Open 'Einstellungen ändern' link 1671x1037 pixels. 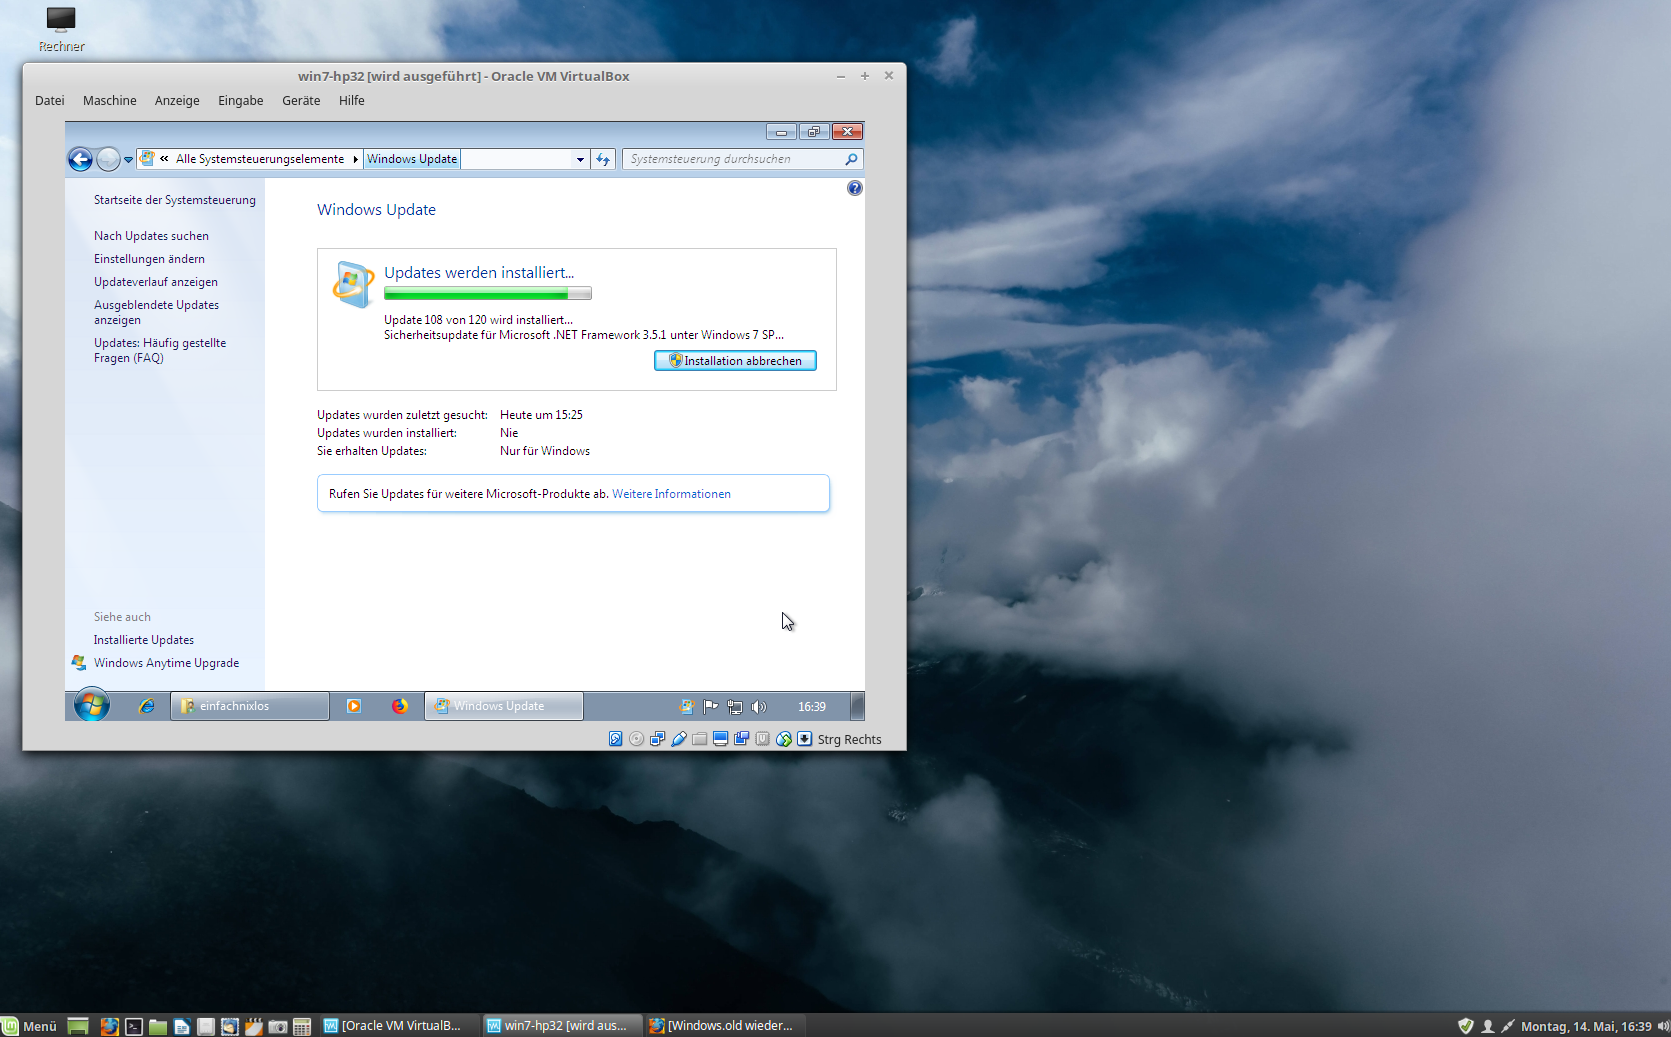pyautogui.click(x=149, y=259)
